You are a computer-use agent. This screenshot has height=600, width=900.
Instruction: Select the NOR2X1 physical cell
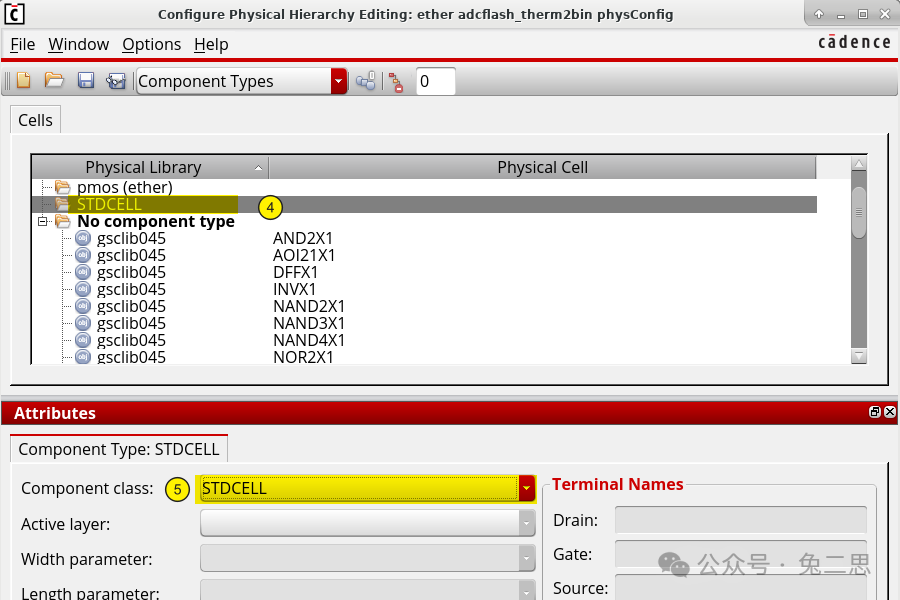(303, 357)
